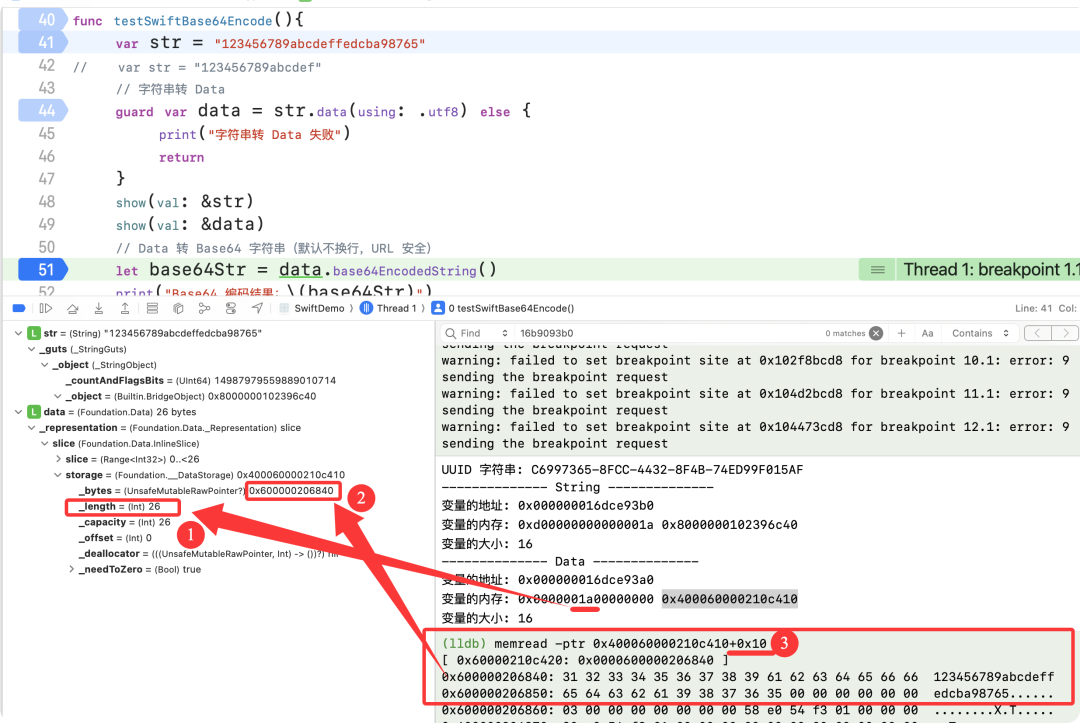This screenshot has width=1080, height=723.
Task: Toggle breakpoint on line 44
Action: pos(42,110)
